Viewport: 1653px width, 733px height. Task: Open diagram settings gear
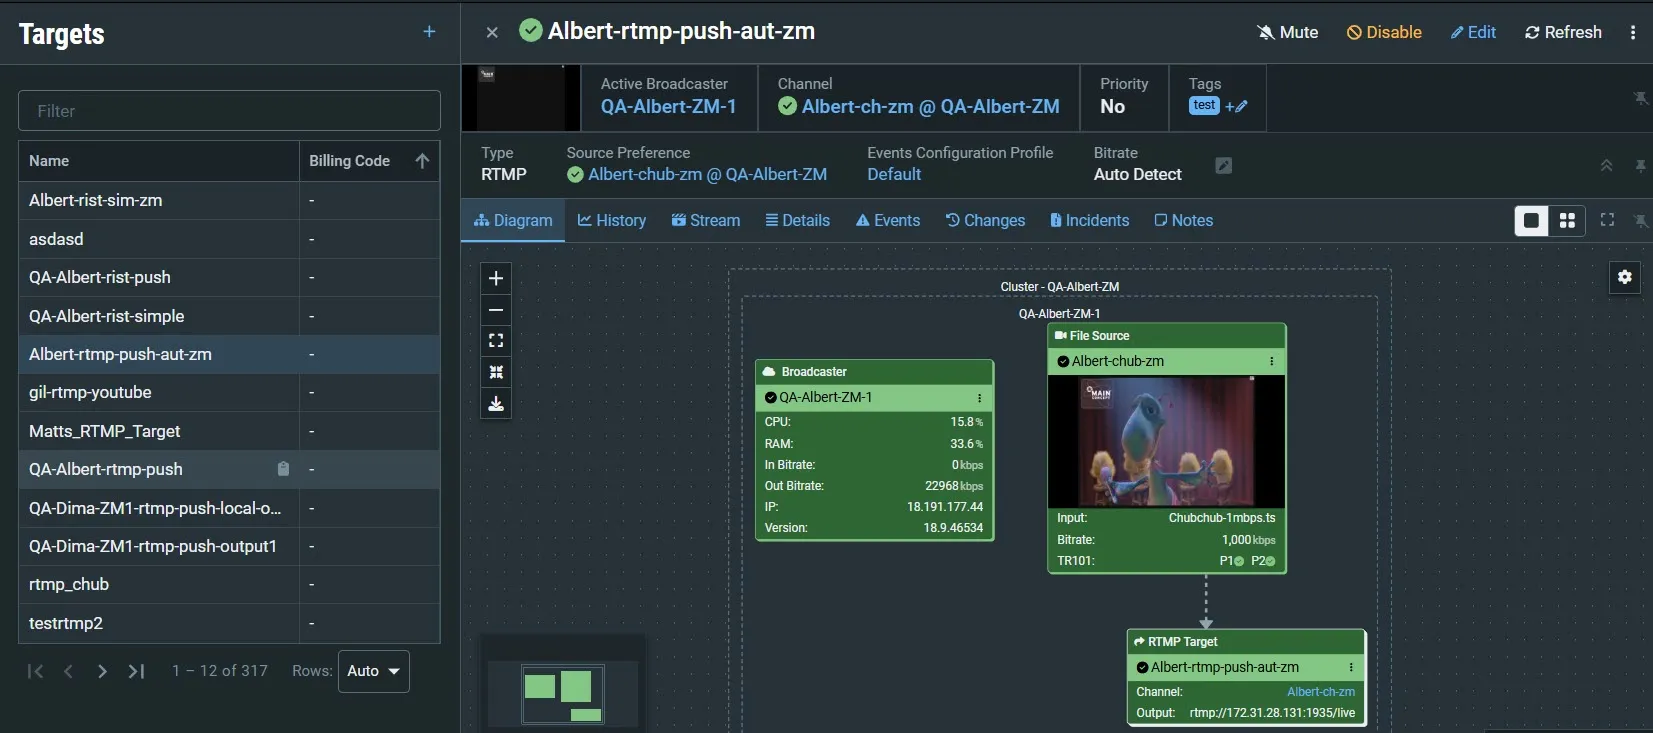(x=1625, y=277)
